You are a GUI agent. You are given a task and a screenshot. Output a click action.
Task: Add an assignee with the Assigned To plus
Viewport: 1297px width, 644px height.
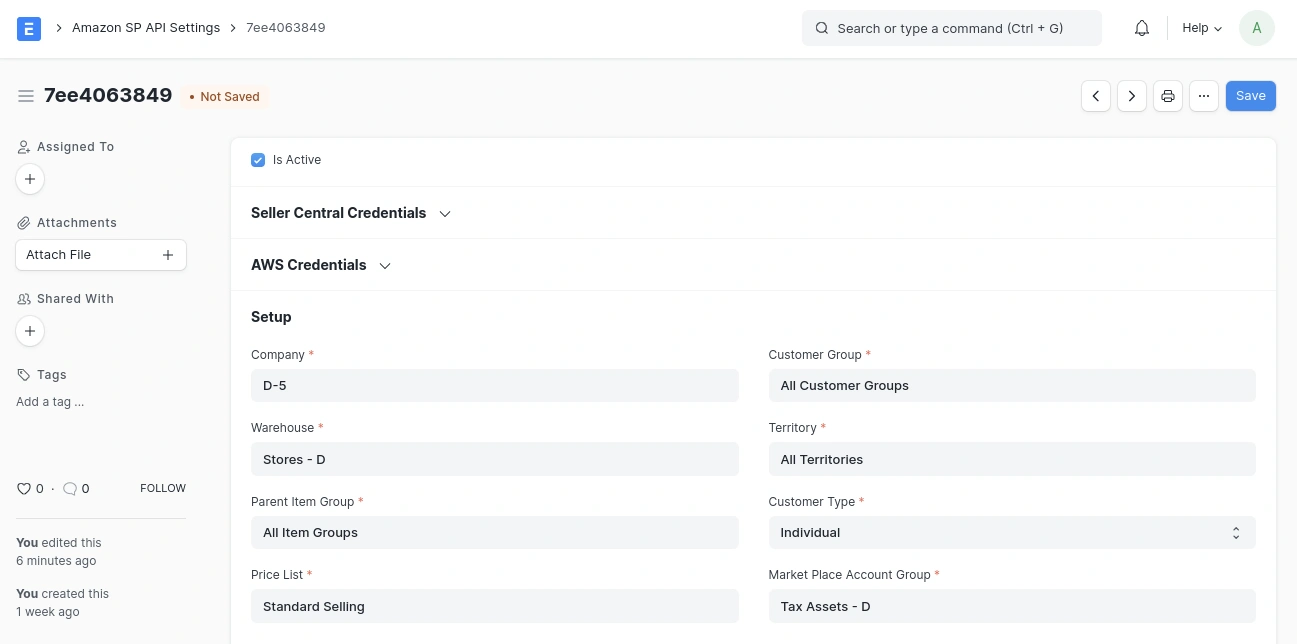click(x=30, y=178)
